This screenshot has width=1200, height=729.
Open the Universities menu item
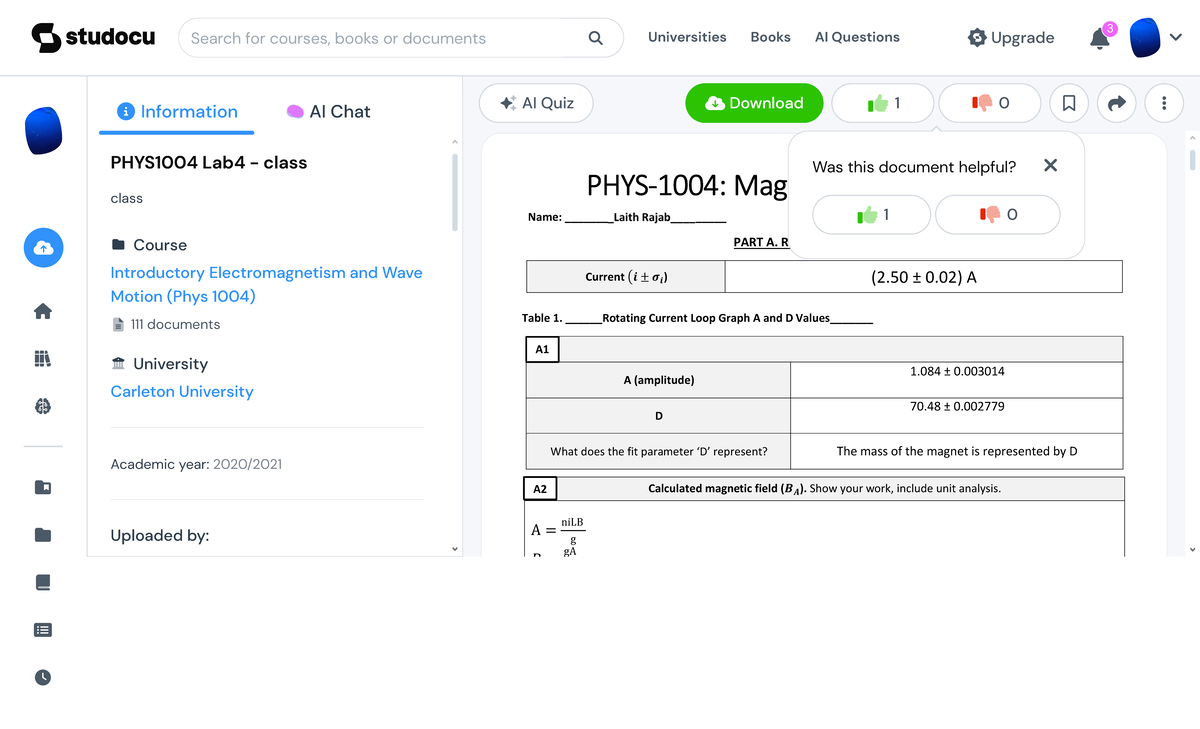pos(687,37)
